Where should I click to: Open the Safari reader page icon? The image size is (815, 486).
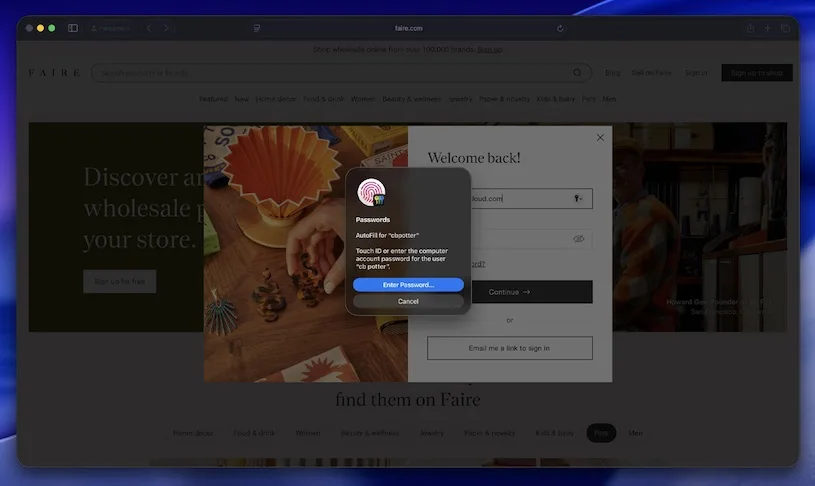click(x=257, y=28)
